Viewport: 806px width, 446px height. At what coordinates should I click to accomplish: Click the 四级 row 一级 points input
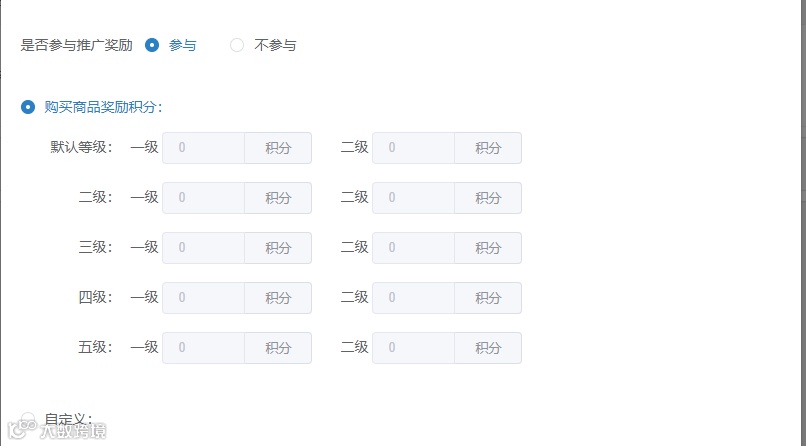[x=204, y=298]
